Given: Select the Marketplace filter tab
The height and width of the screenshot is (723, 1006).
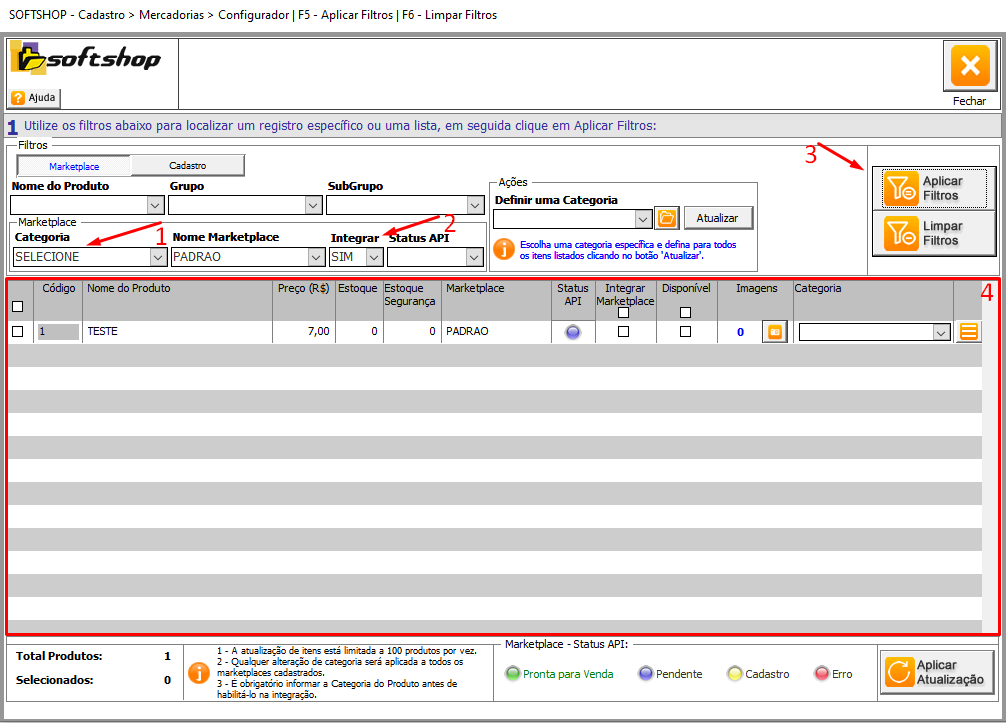Looking at the screenshot, I should pyautogui.click(x=74, y=166).
